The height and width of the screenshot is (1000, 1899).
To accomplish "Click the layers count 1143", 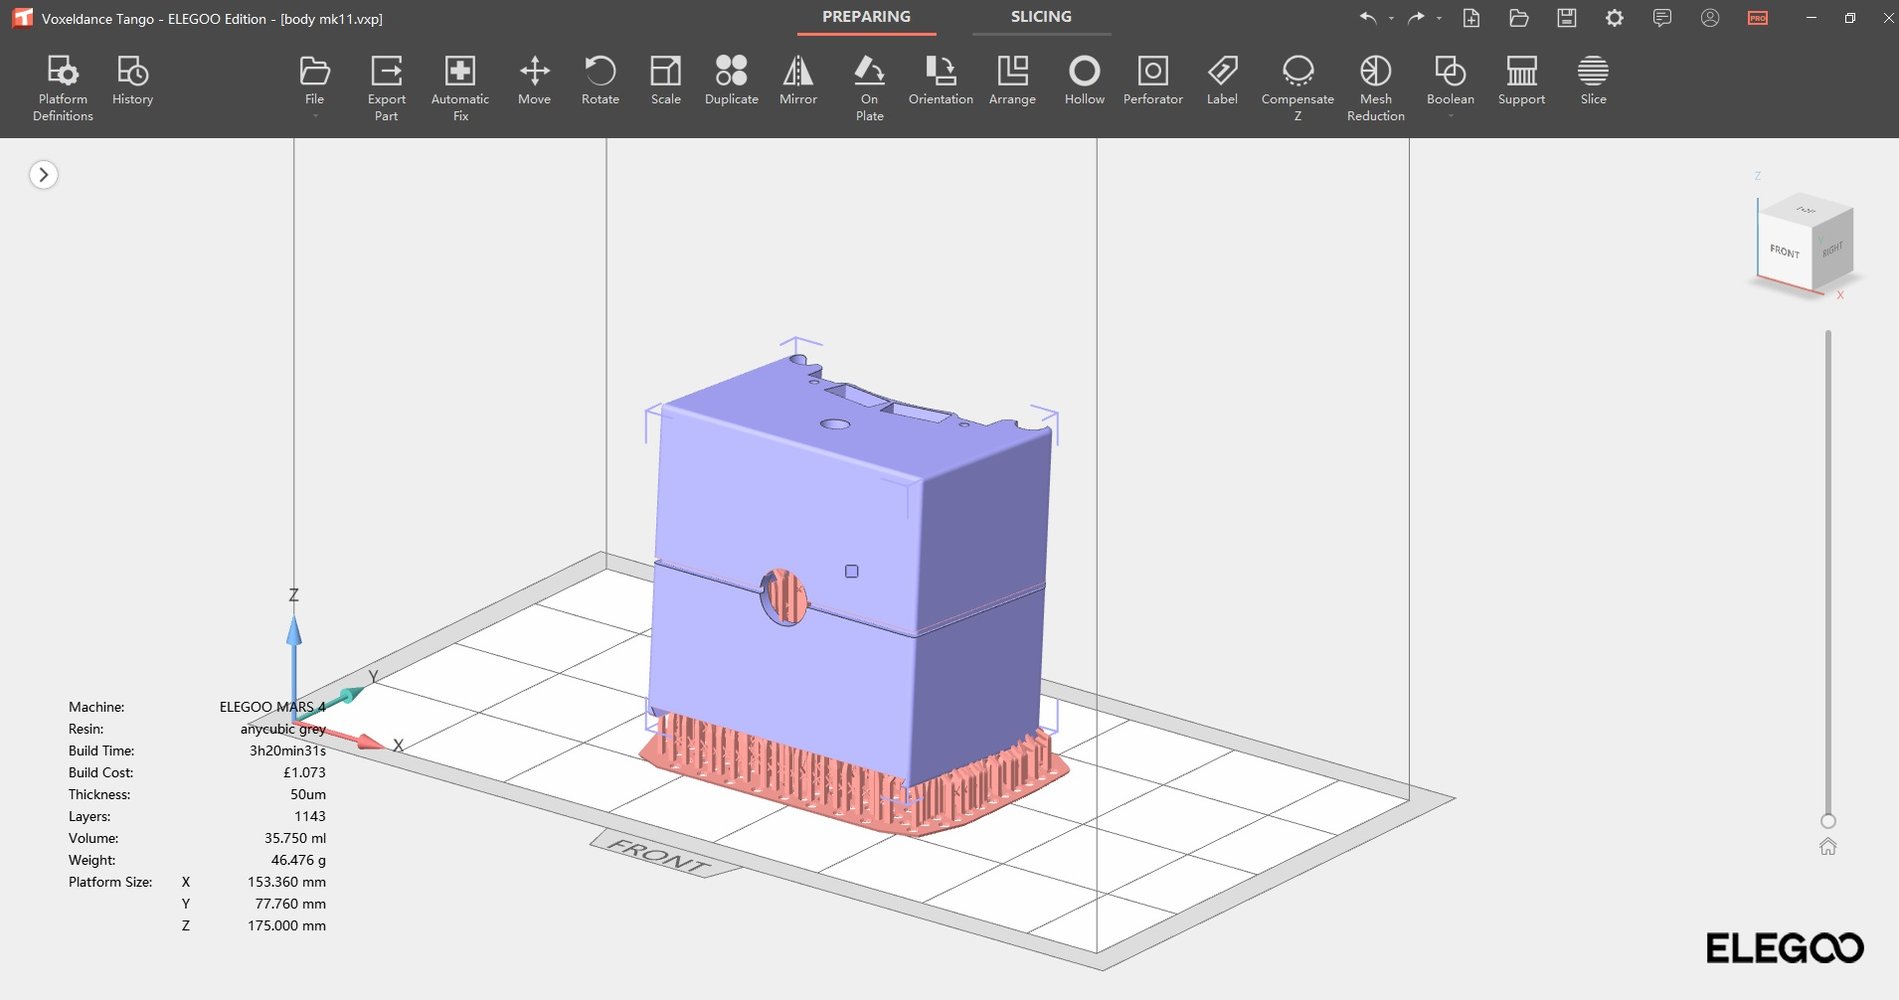I will (310, 817).
